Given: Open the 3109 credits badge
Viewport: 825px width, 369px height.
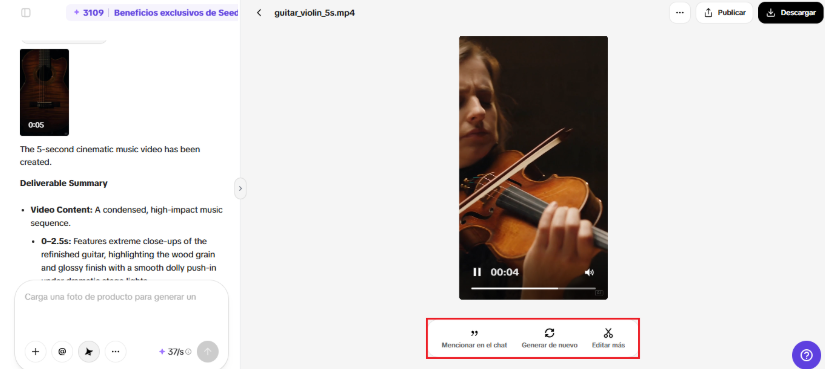Looking at the screenshot, I should point(88,13).
